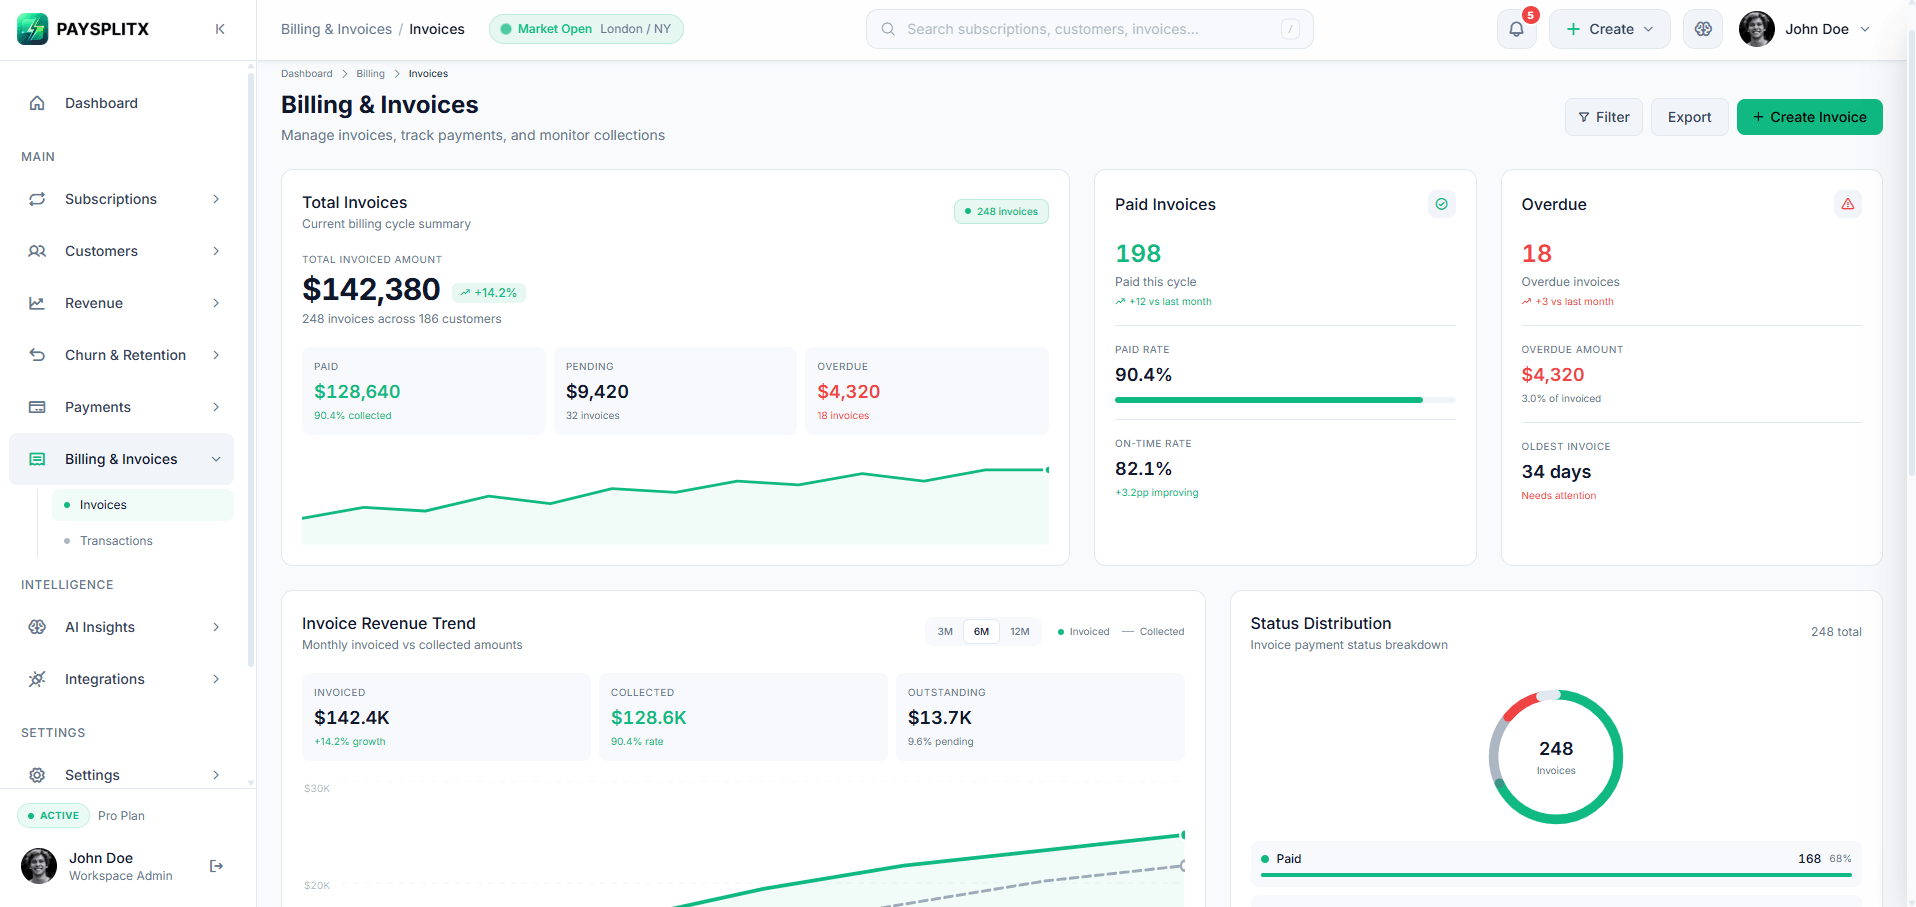1916x907 pixels.
Task: Open the John Doe account menu arrow
Action: [x=1865, y=29]
